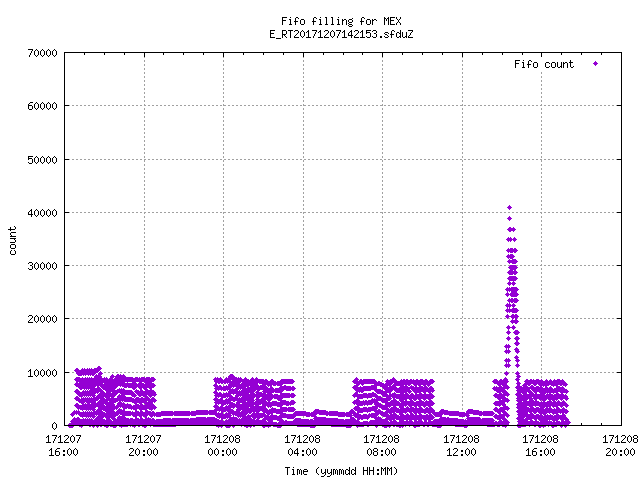Click the y-axis label 'count'
This screenshot has width=640, height=480.
[13, 241]
